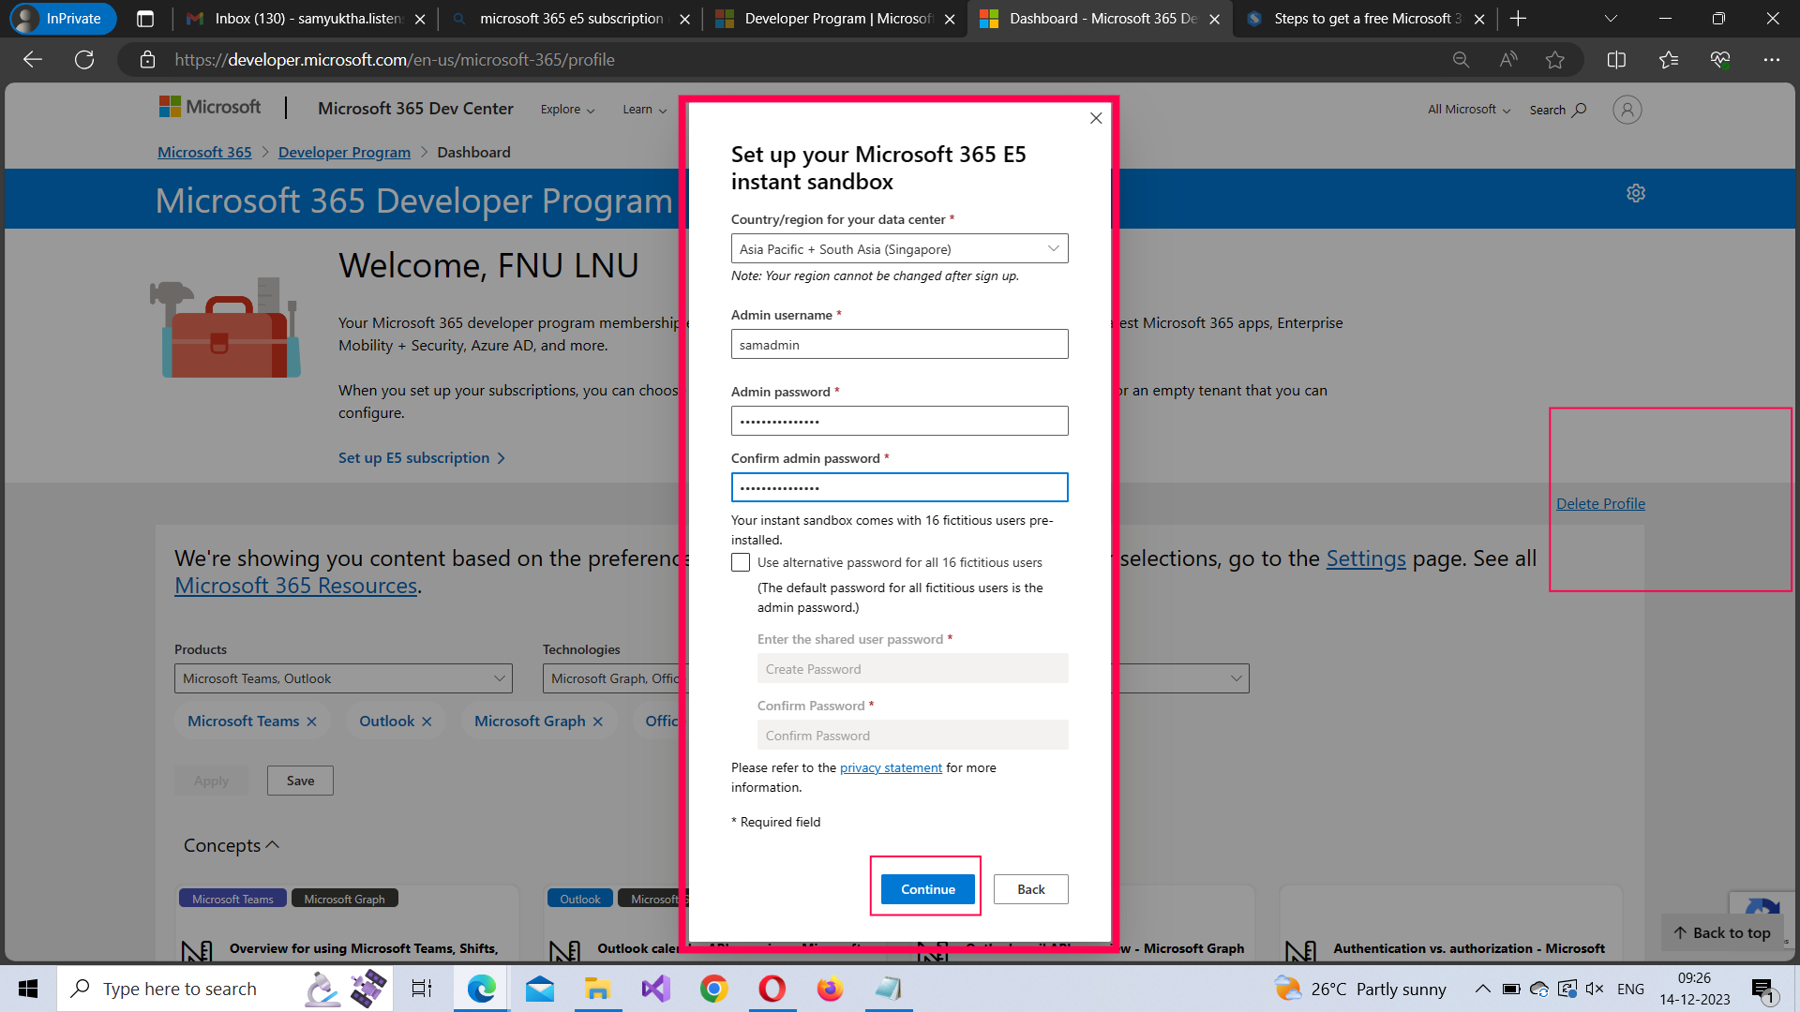Open Mail app from taskbar
Image resolution: width=1800 pixels, height=1012 pixels.
point(540,989)
